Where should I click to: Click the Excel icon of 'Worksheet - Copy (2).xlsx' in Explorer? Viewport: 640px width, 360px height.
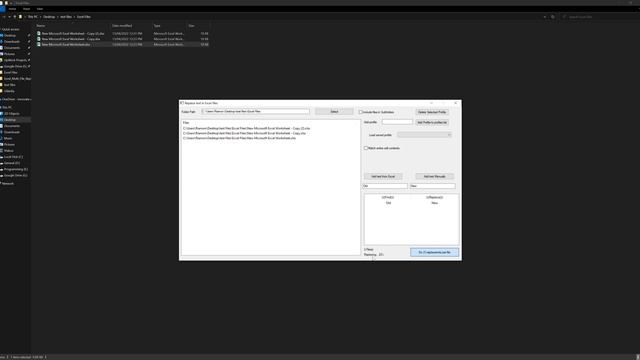39,33
